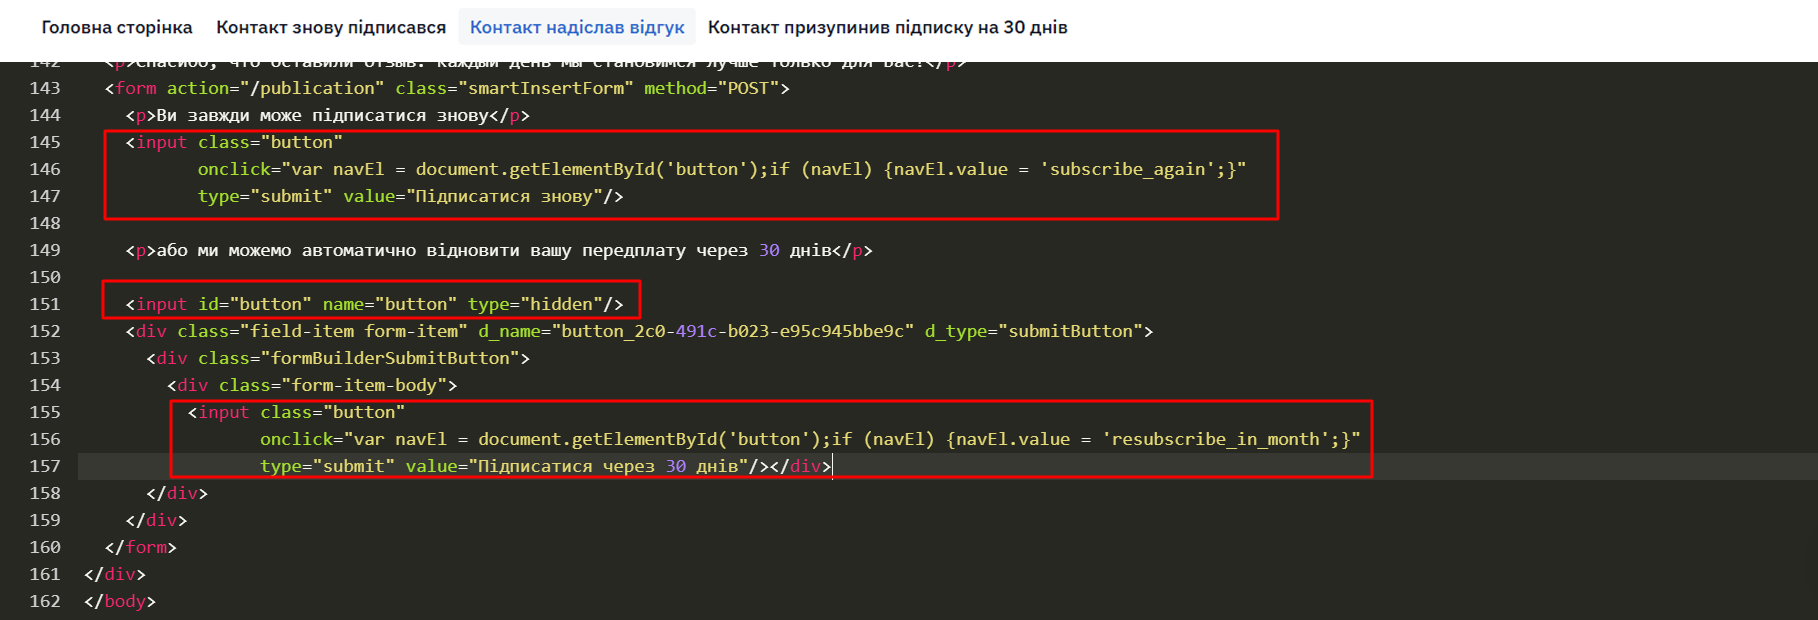This screenshot has height=620, width=1818.
Task: Click the paragraph "або ми можемо автоматично відновити"
Action: [x=499, y=250]
